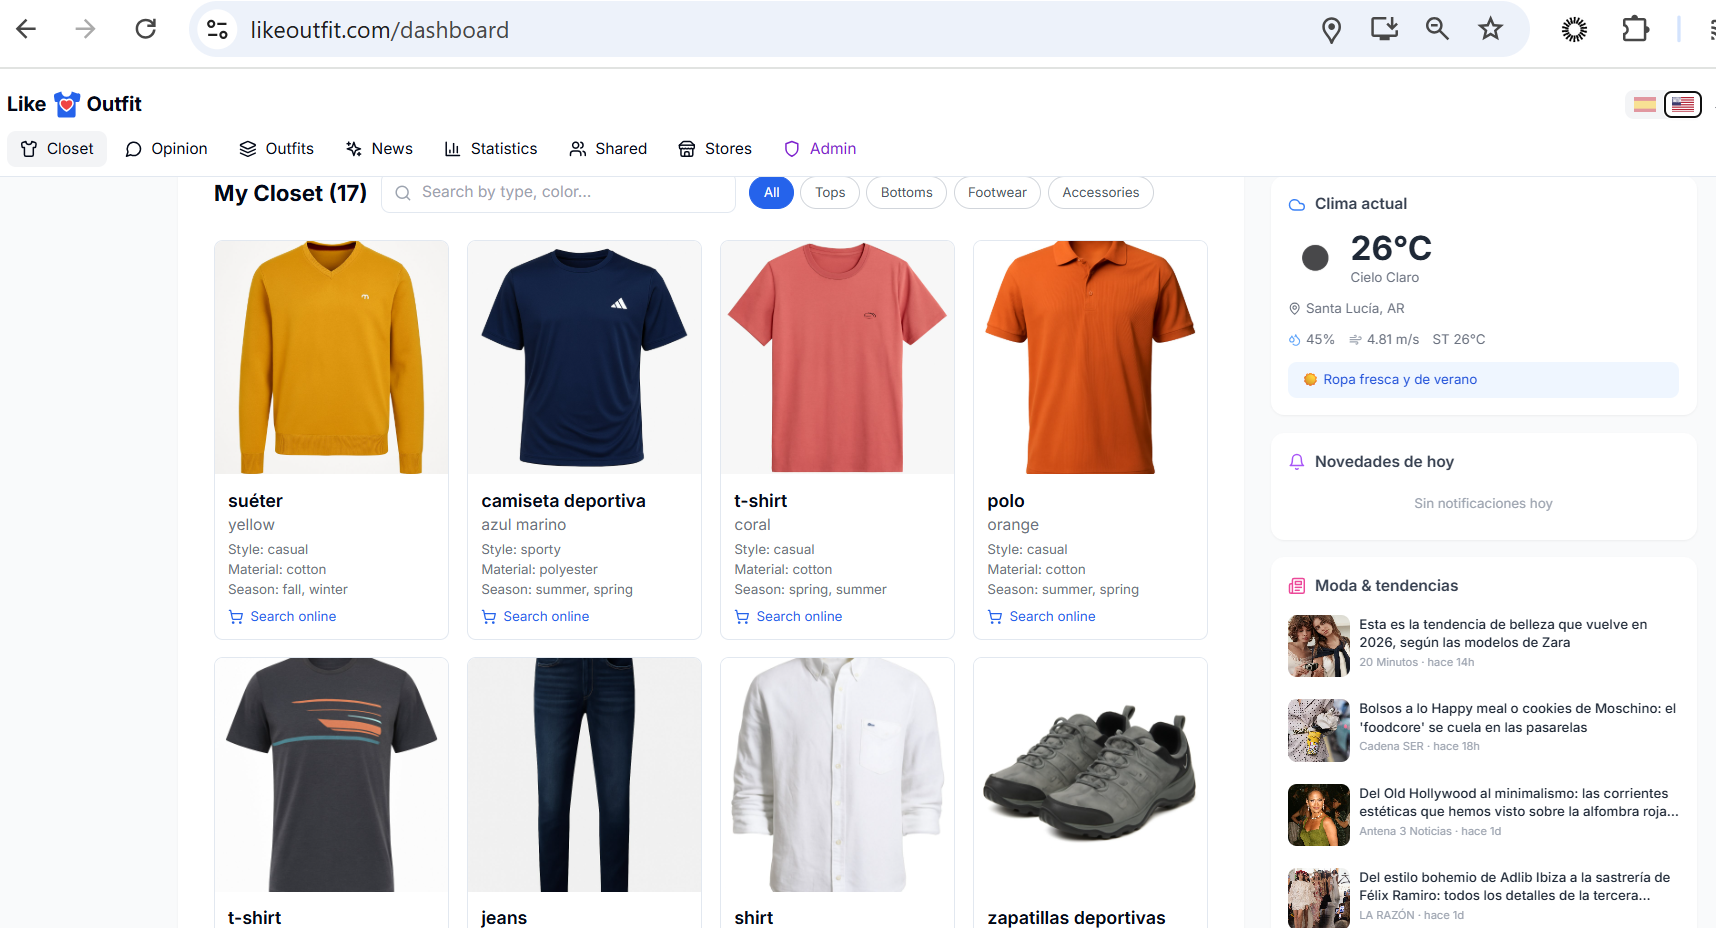Click the Admin shield icon
This screenshot has height=928, width=1716.
point(791,148)
